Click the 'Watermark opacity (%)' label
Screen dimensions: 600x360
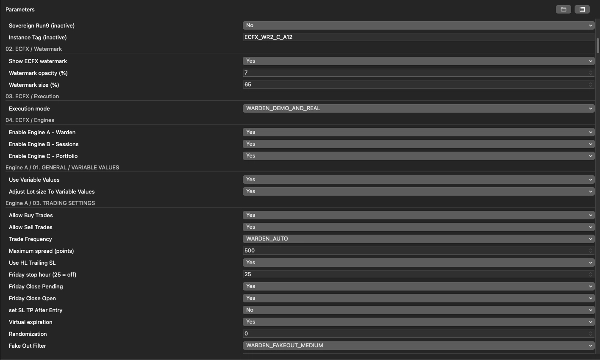[38, 73]
